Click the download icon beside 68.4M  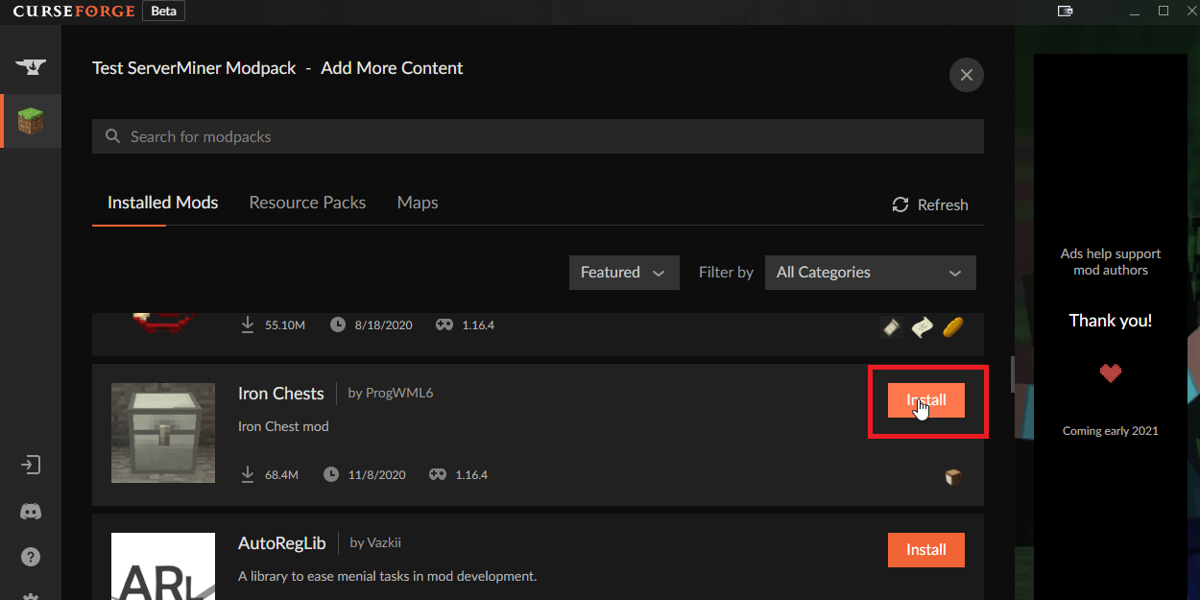coord(248,474)
